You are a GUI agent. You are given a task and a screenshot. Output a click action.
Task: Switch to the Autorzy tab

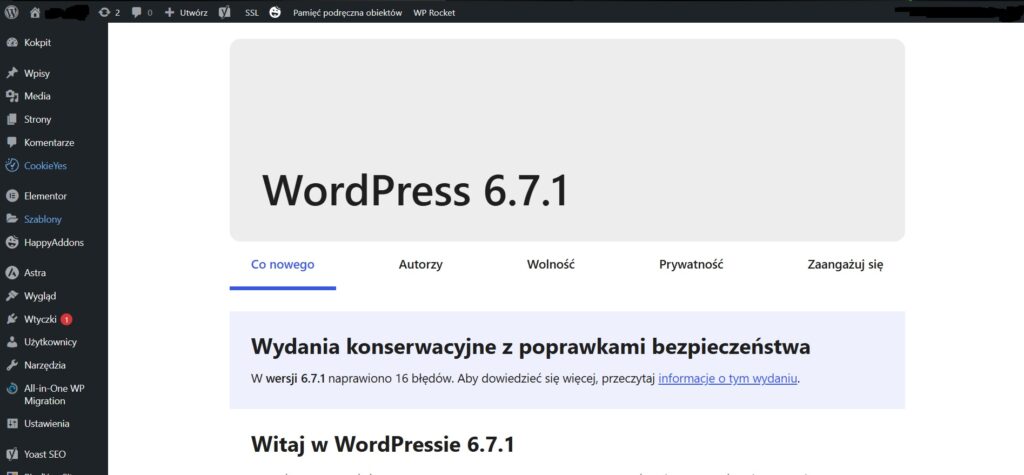420,265
